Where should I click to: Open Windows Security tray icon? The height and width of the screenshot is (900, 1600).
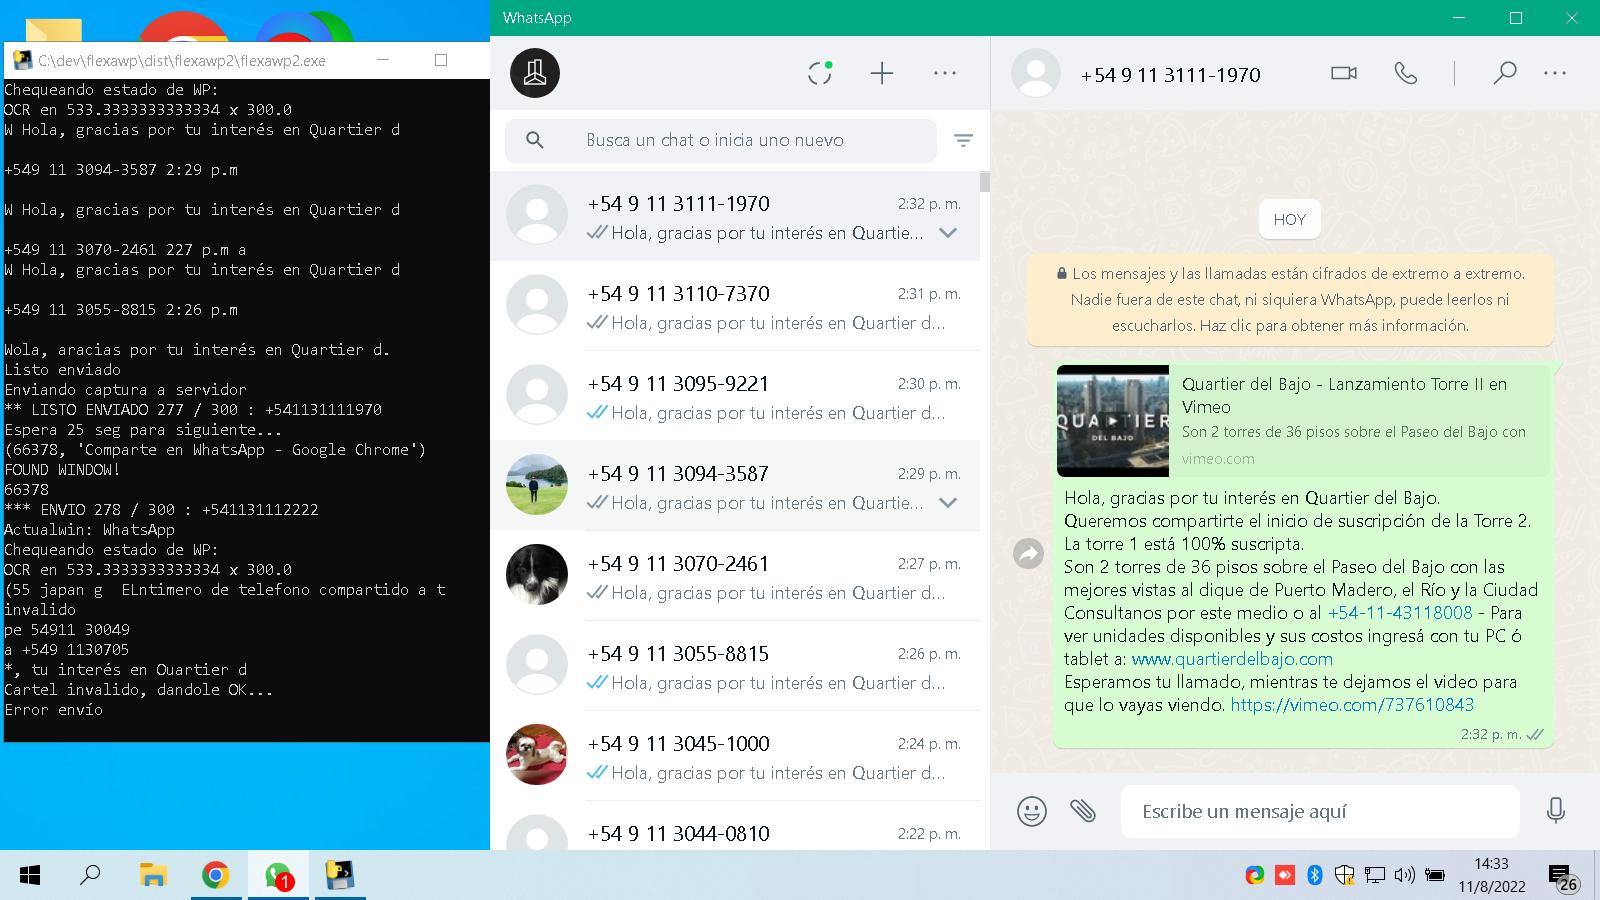(x=1345, y=875)
